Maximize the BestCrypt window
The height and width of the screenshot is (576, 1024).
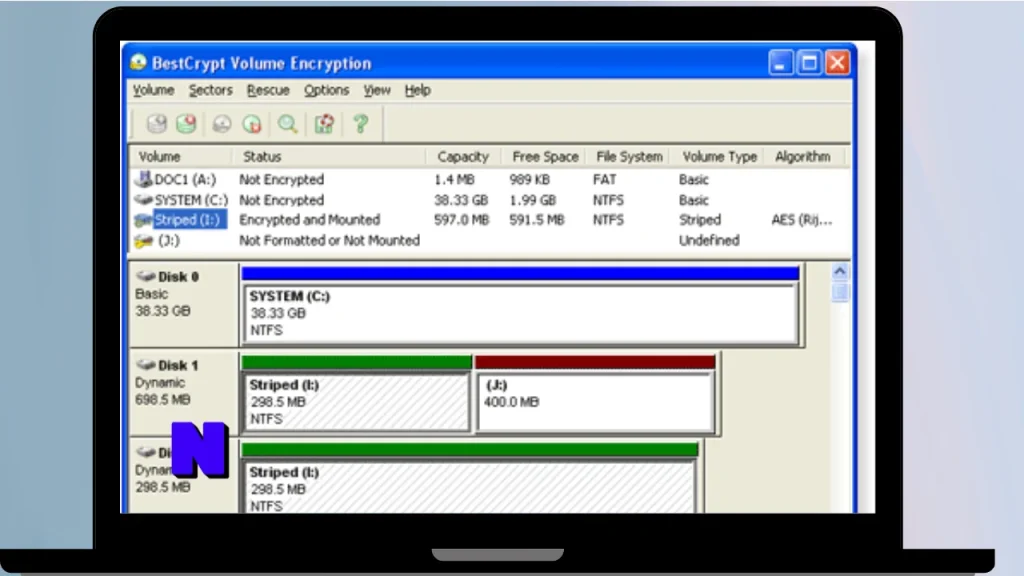[x=809, y=63]
